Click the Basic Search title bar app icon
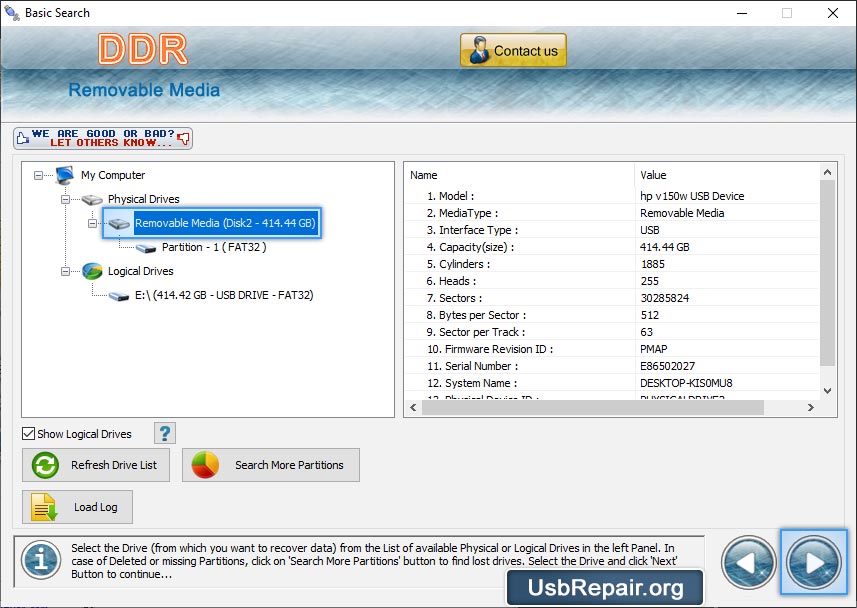The width and height of the screenshot is (857, 608). click(11, 13)
